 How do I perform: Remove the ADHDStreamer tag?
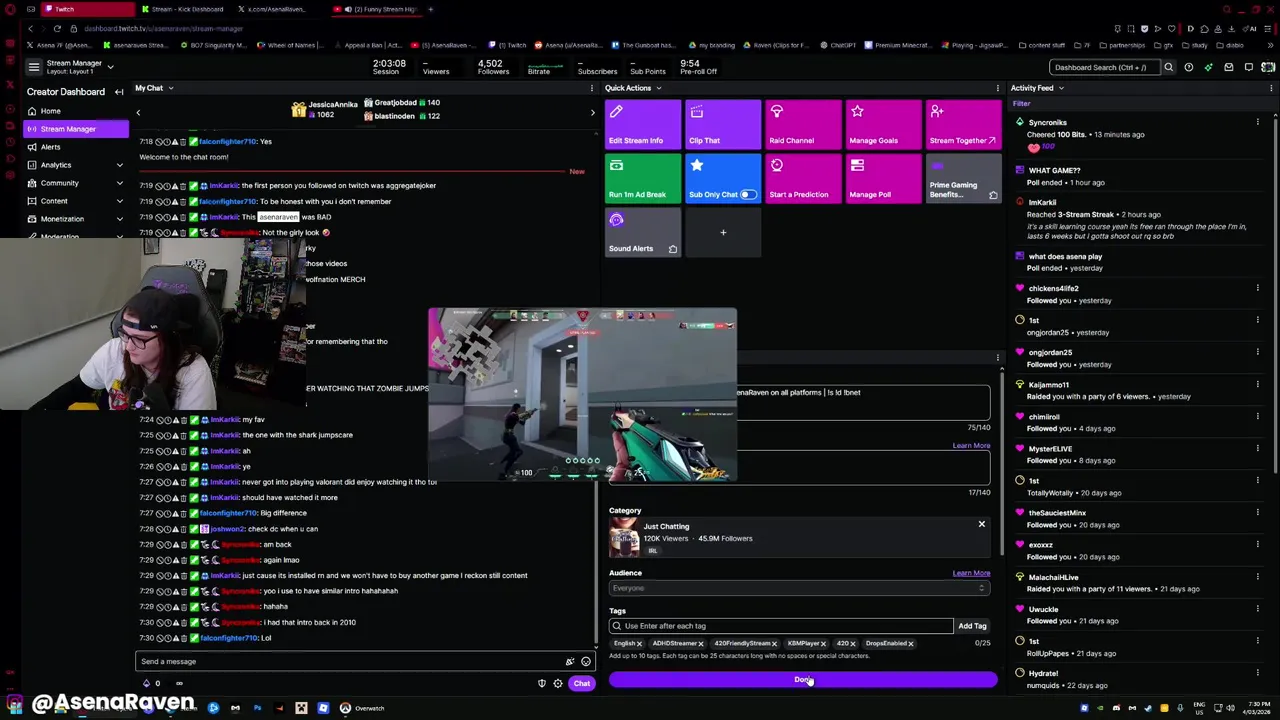point(700,644)
